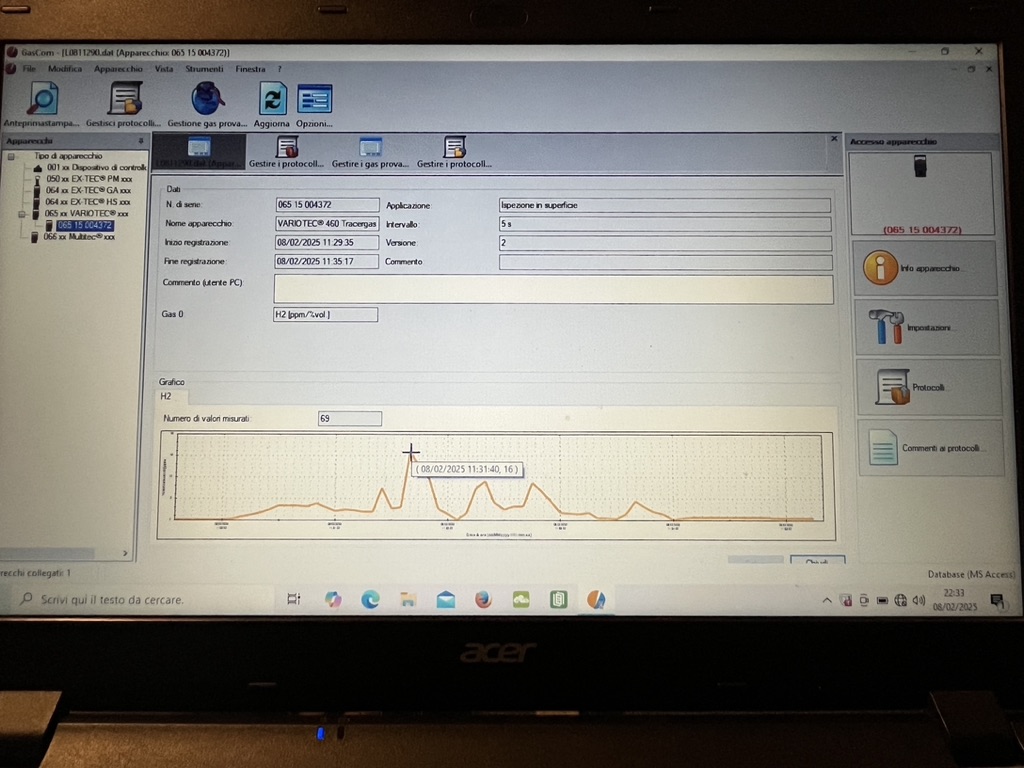Click the Aggiorna refresh icon
The width and height of the screenshot is (1024, 768).
(x=272, y=100)
